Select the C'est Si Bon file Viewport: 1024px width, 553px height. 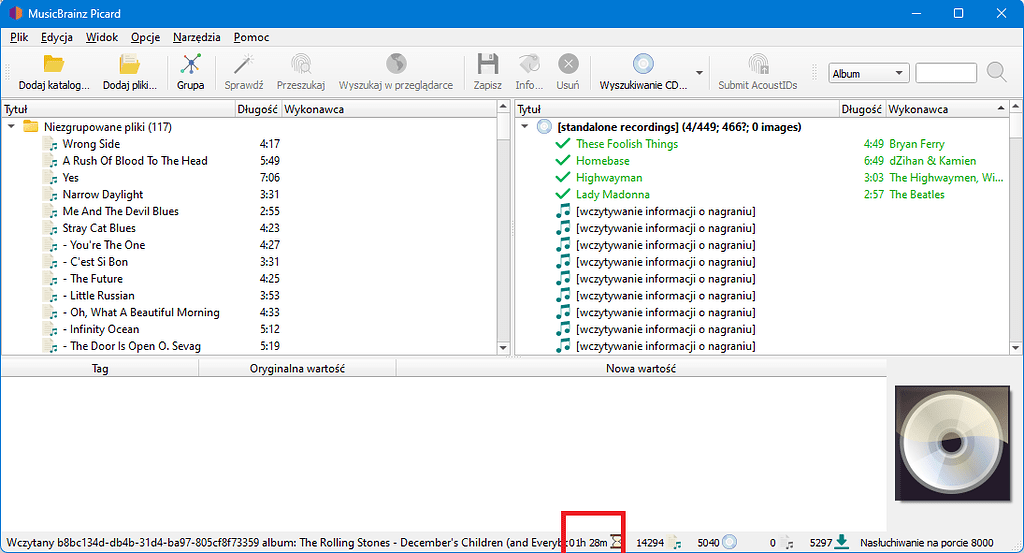pyautogui.click(x=96, y=262)
